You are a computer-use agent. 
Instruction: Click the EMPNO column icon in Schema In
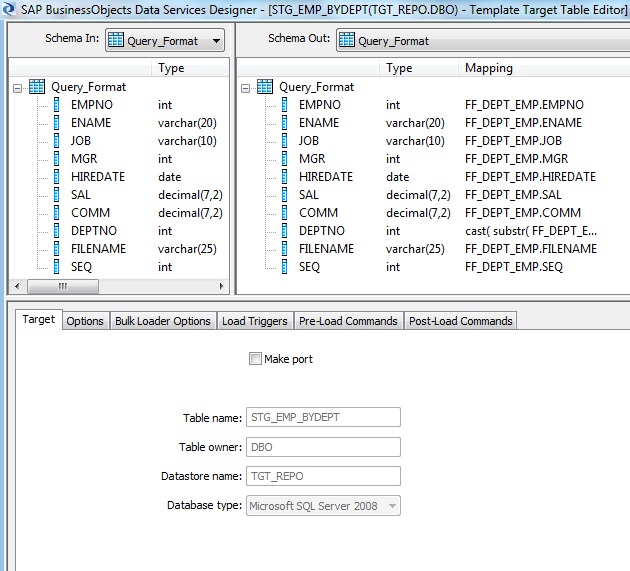pos(57,104)
